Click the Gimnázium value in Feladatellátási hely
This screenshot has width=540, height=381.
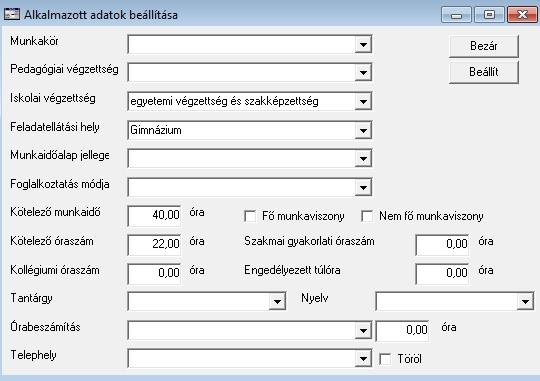click(156, 130)
